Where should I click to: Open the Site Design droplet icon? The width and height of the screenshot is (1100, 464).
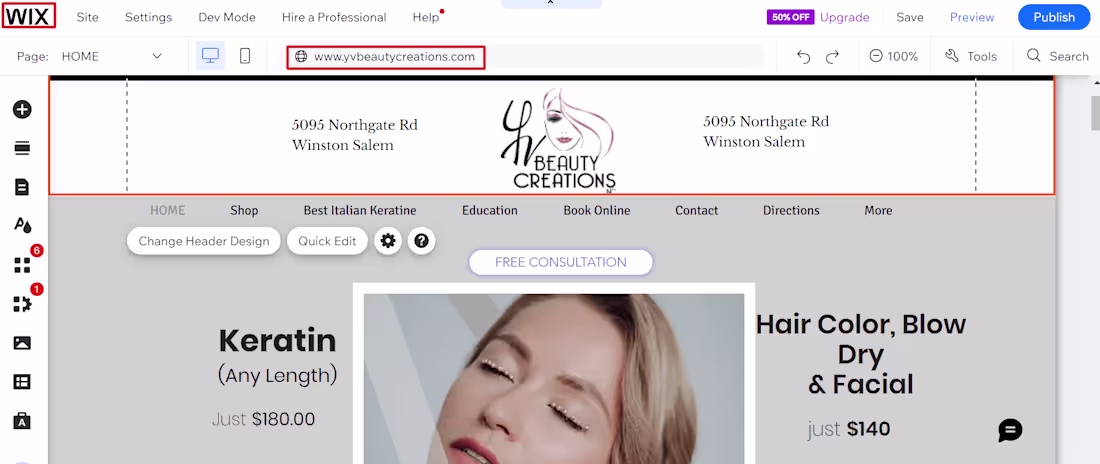pos(22,225)
